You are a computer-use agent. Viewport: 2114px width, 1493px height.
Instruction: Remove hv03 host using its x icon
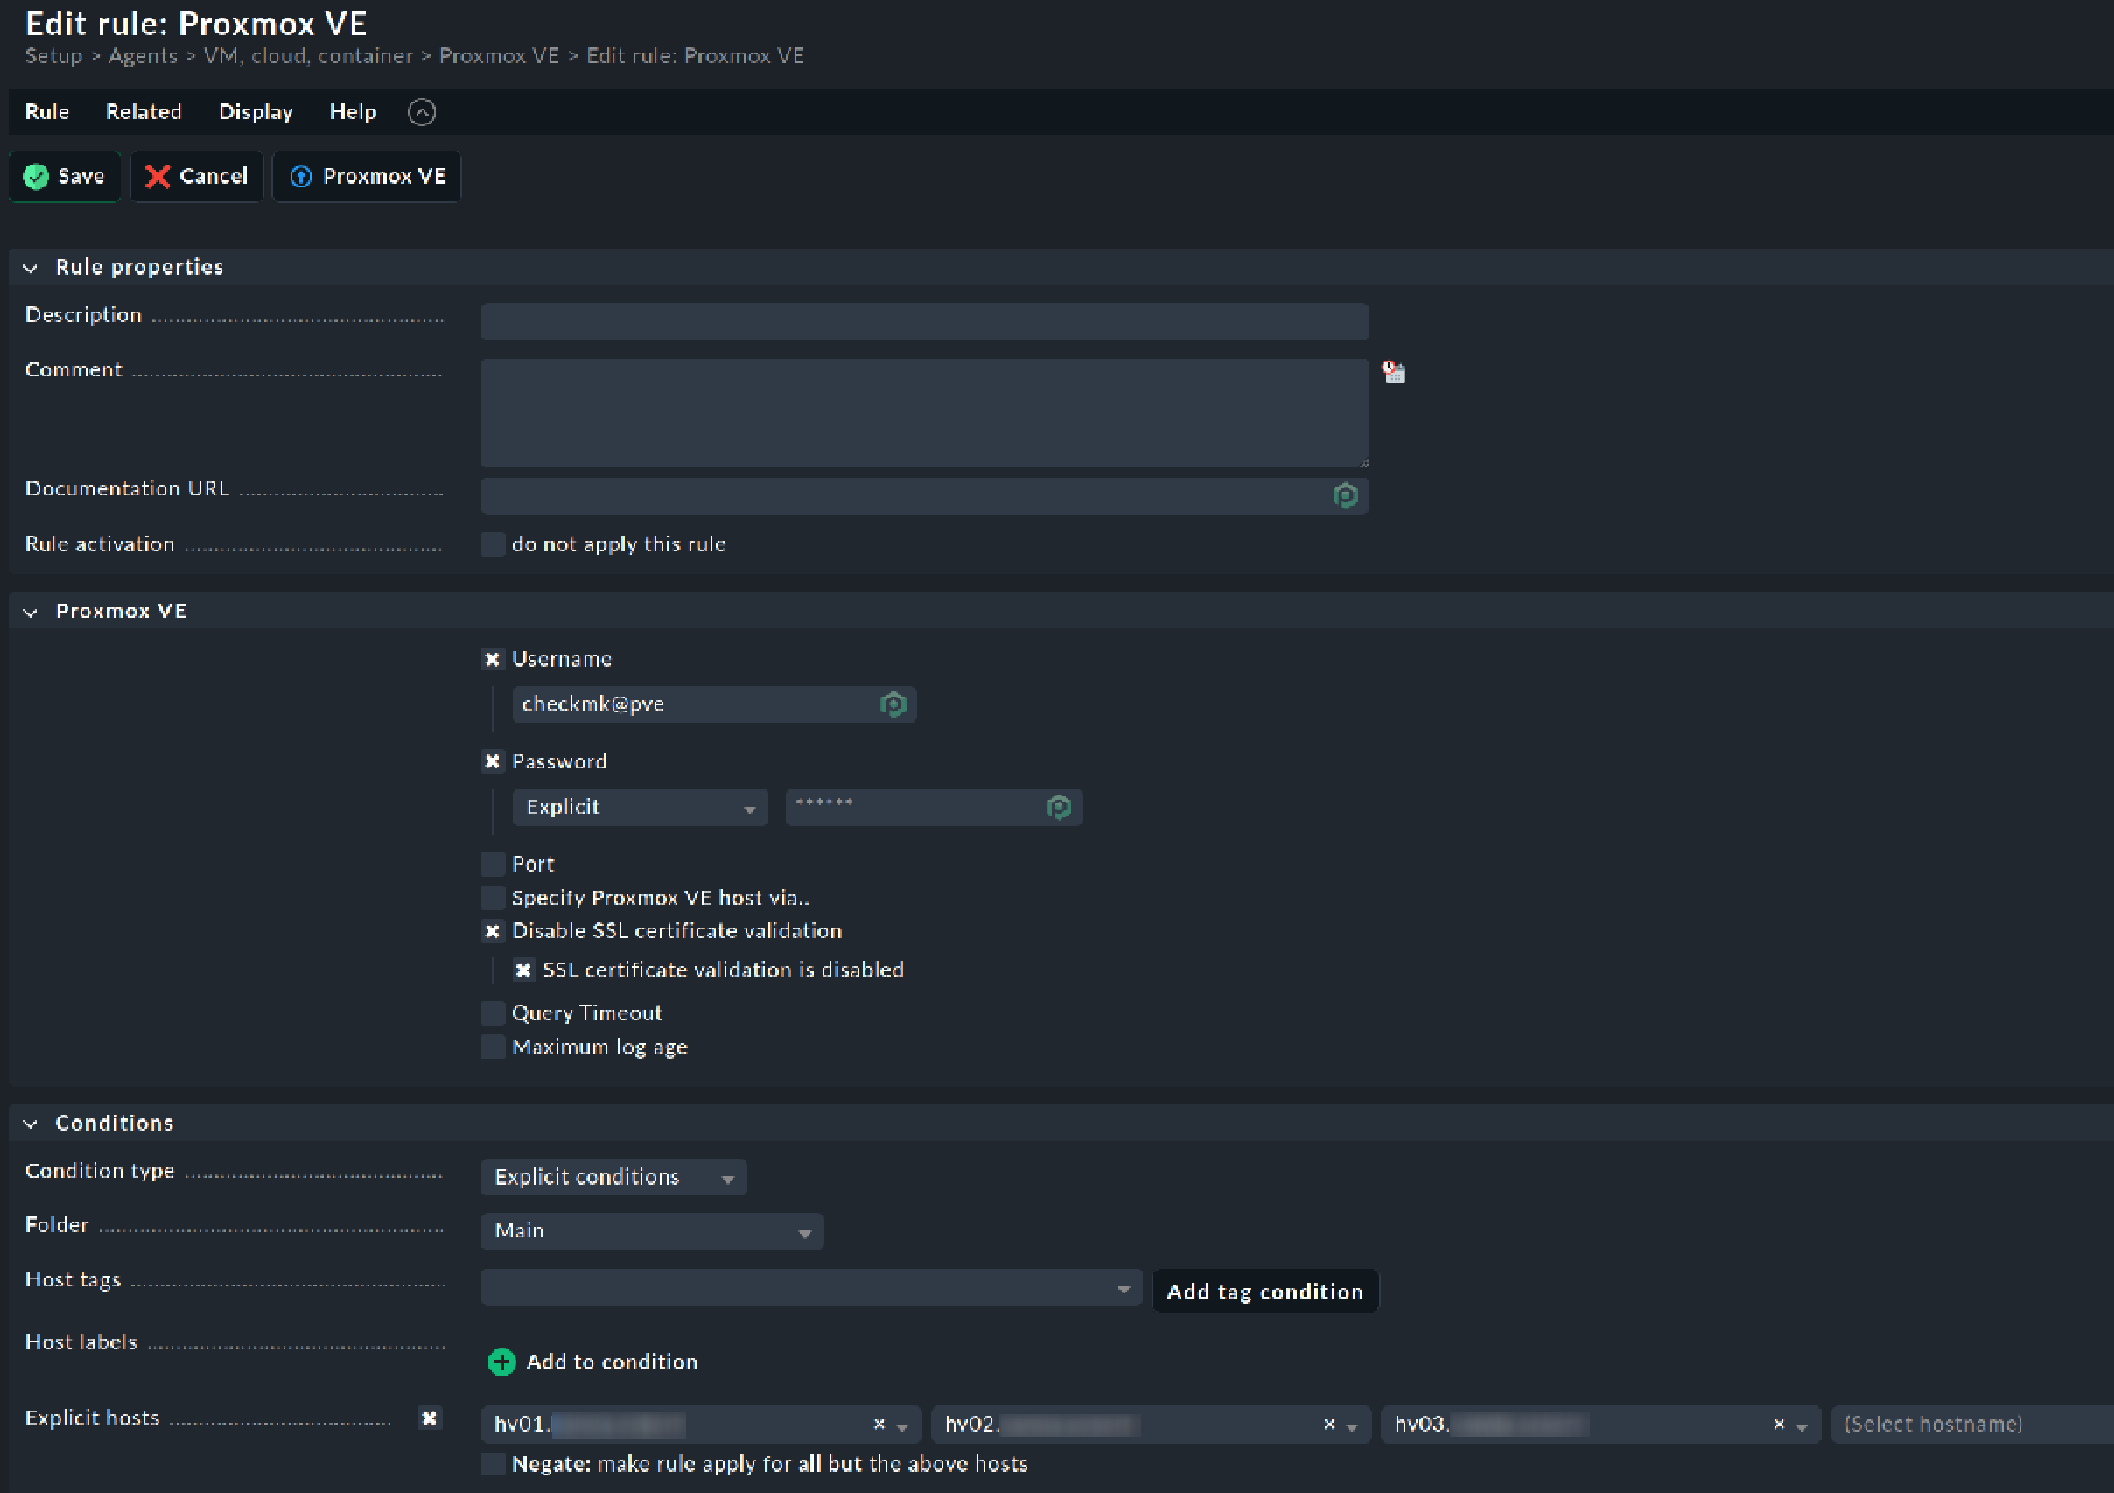1778,1424
